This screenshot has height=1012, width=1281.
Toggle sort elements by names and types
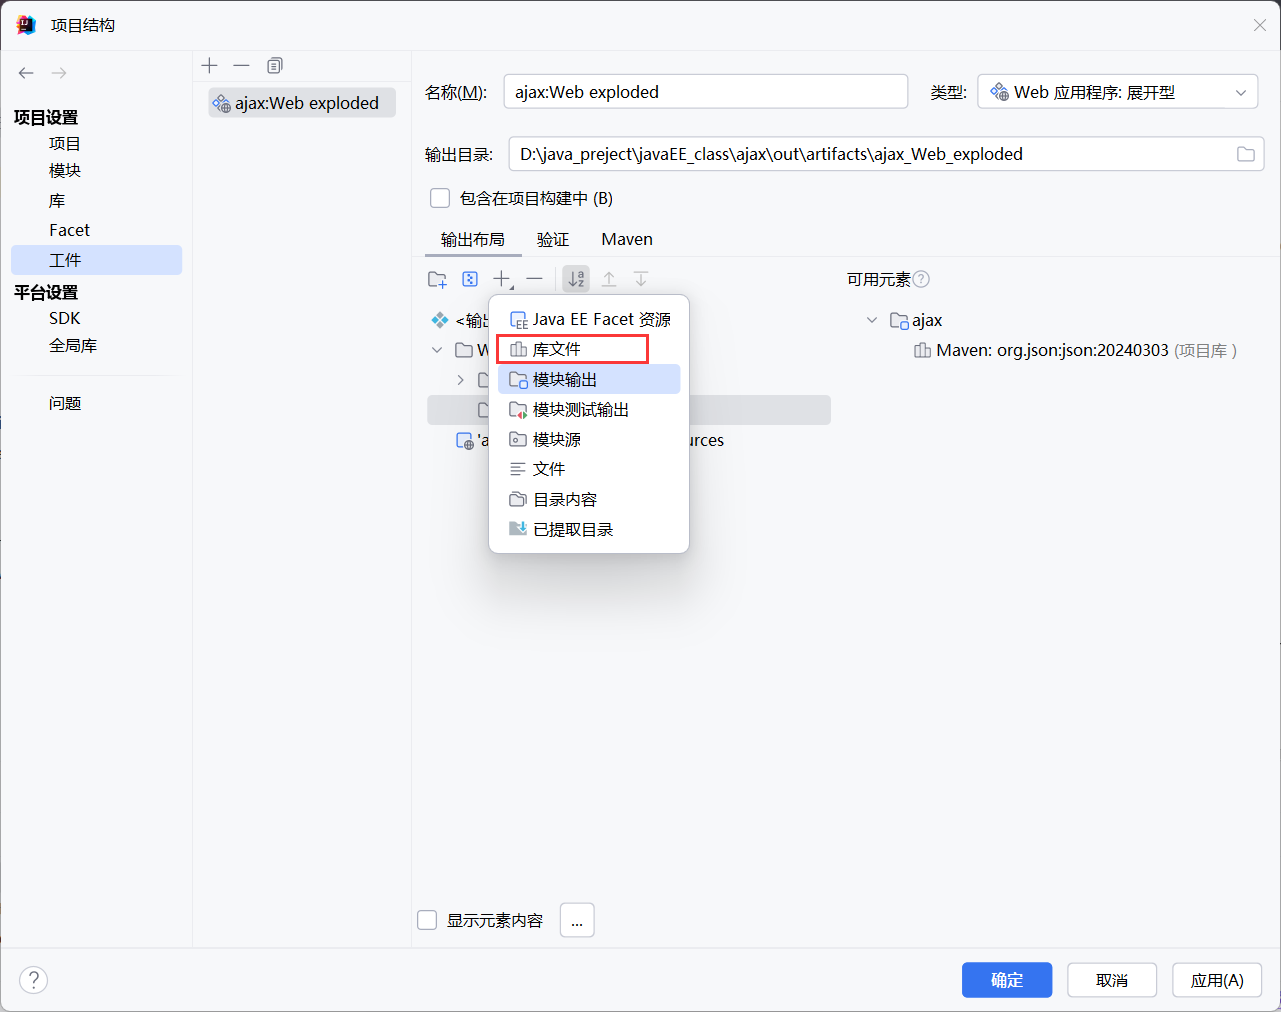coord(576,280)
